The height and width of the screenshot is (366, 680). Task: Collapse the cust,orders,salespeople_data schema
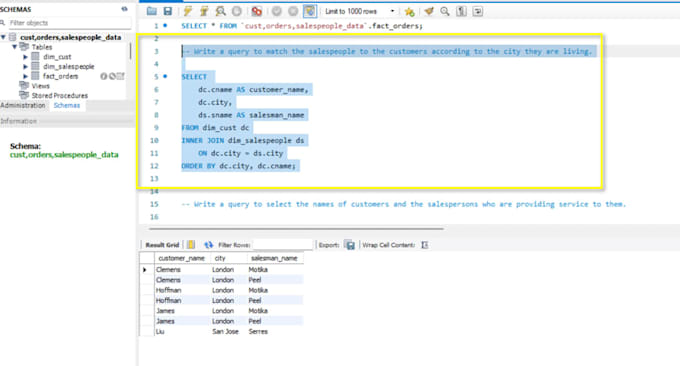[3, 37]
